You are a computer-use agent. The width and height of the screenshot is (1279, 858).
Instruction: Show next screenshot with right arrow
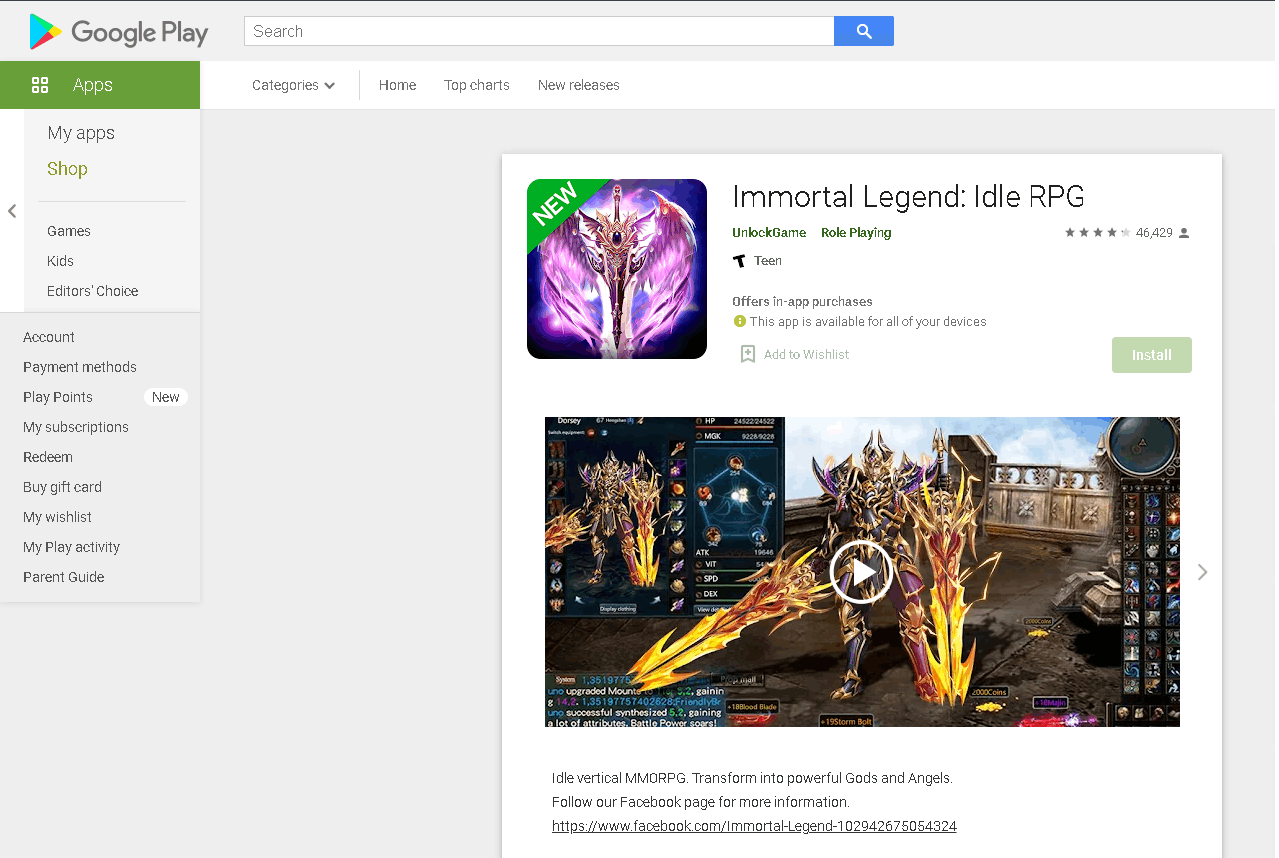[1202, 572]
